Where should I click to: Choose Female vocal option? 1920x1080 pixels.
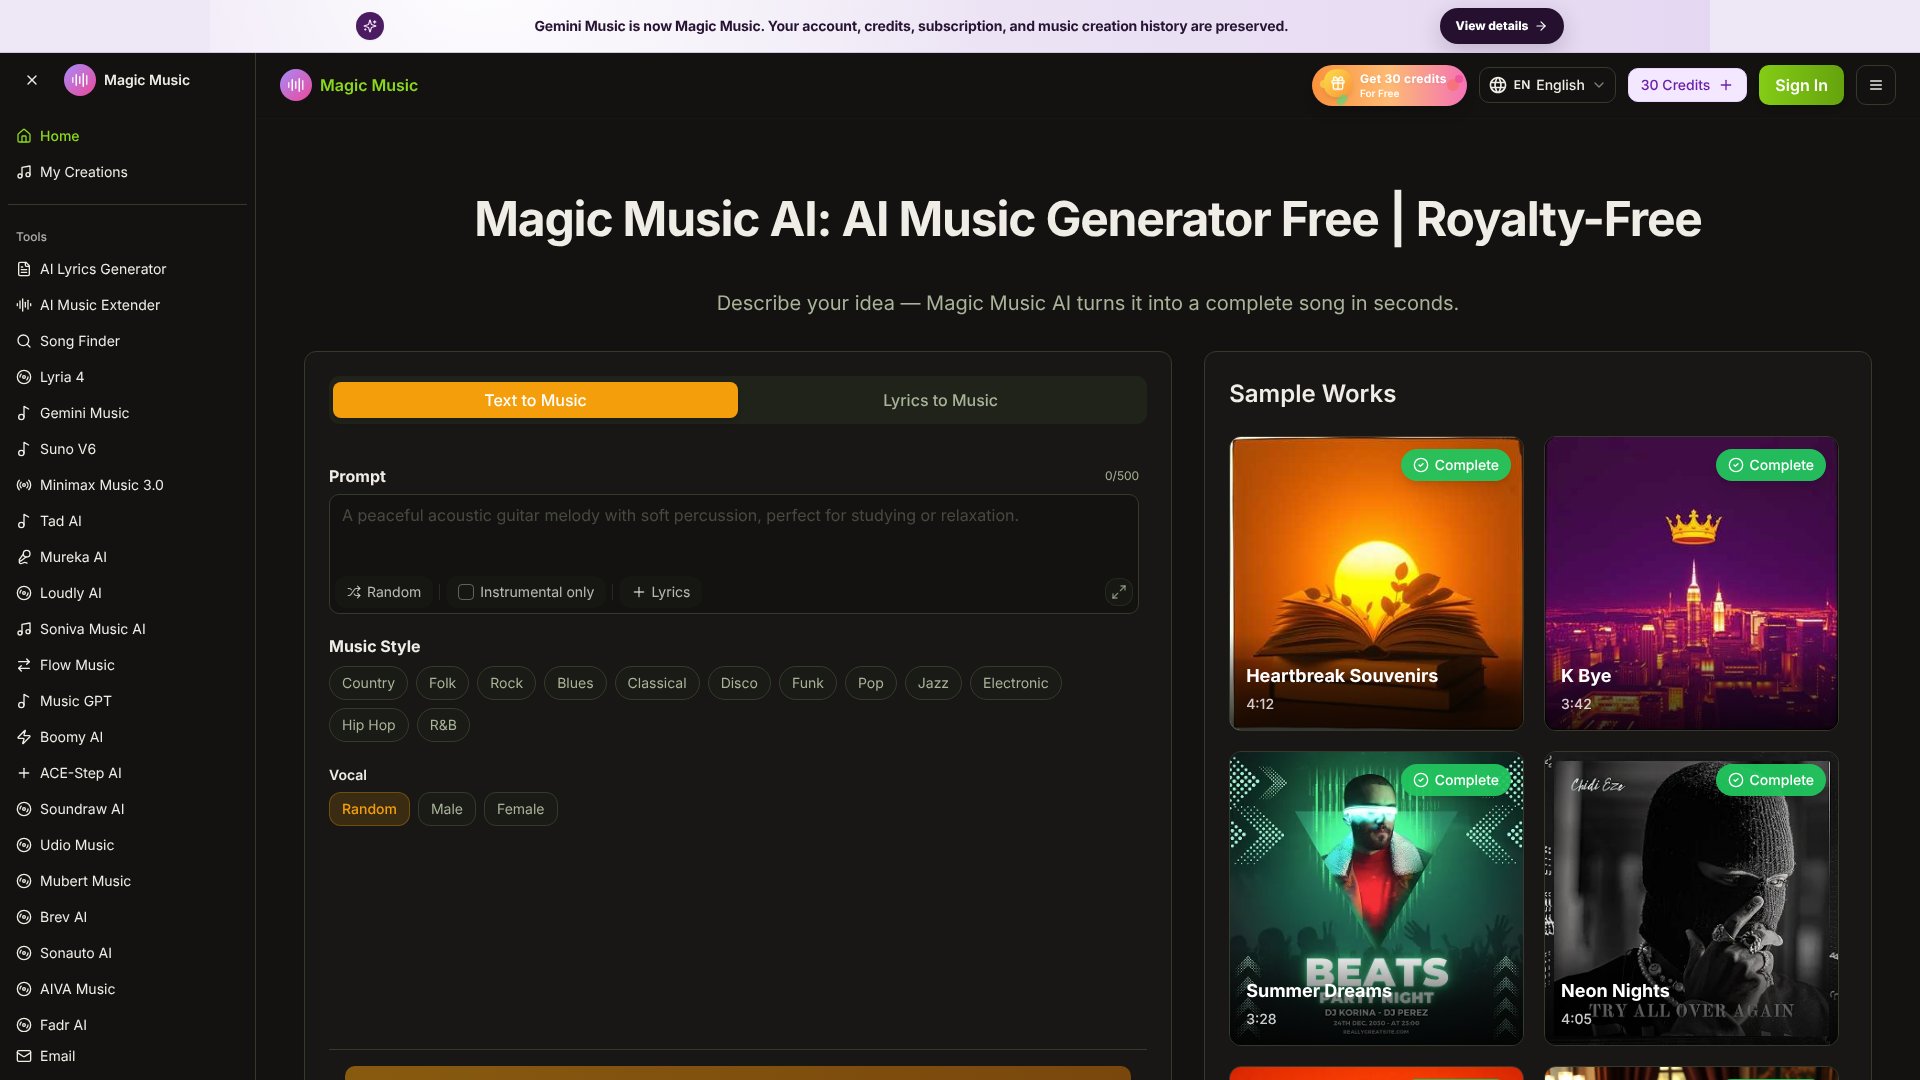[x=521, y=809]
